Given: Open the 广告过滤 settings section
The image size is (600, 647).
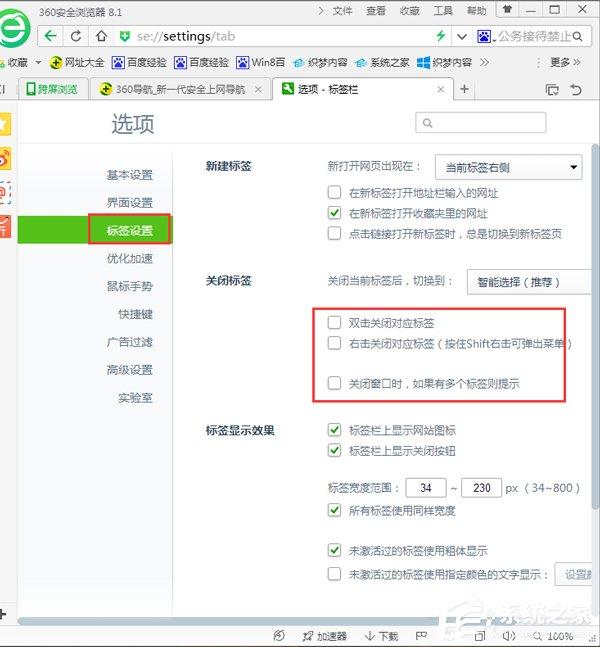Looking at the screenshot, I should tap(129, 342).
